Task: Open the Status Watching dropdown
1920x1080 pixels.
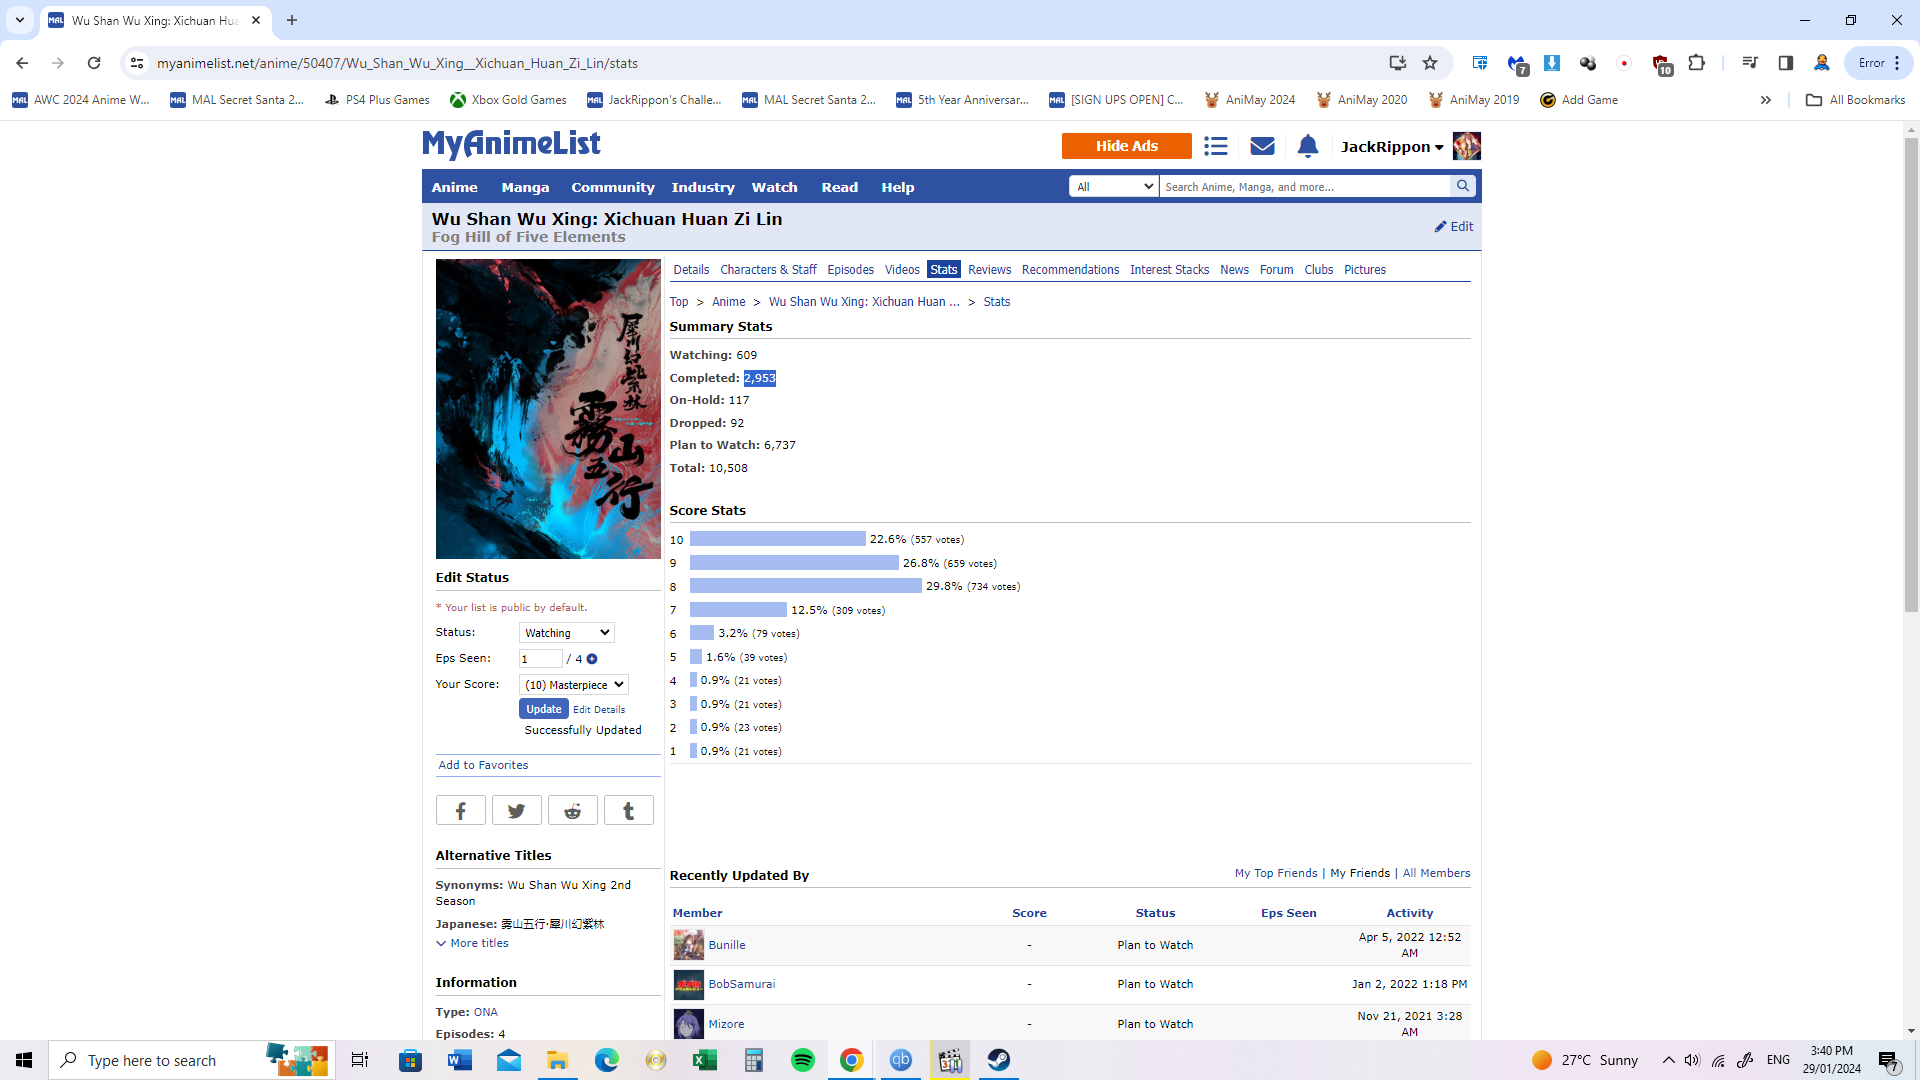Action: point(566,633)
